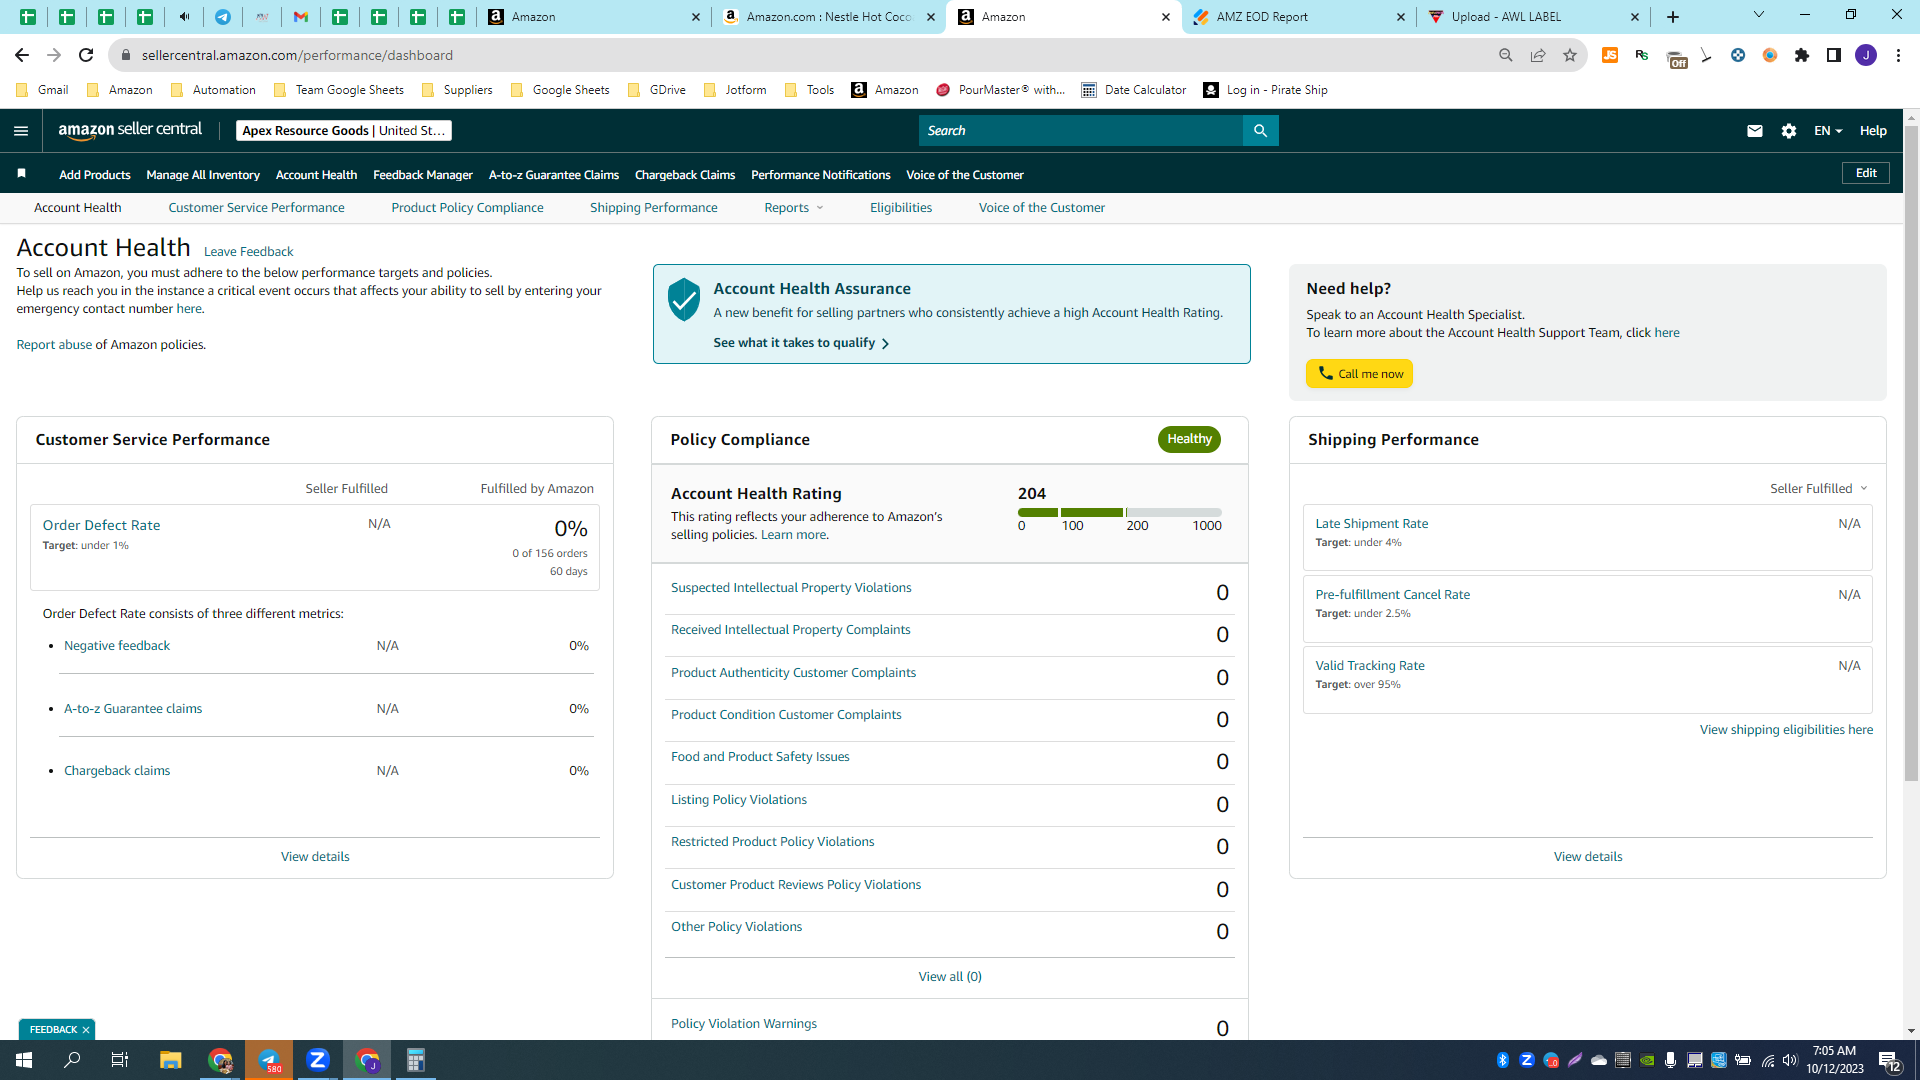The width and height of the screenshot is (1920, 1080).
Task: Close the FEEDBACK tab widget
Action: click(x=86, y=1030)
